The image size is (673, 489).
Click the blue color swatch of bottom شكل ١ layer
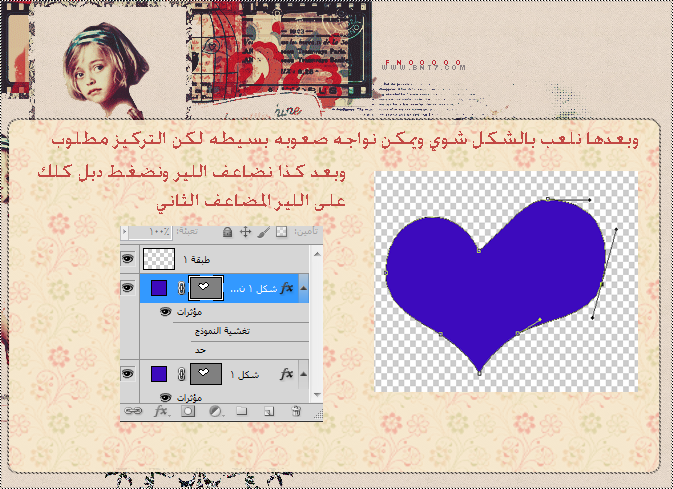[x=159, y=374]
